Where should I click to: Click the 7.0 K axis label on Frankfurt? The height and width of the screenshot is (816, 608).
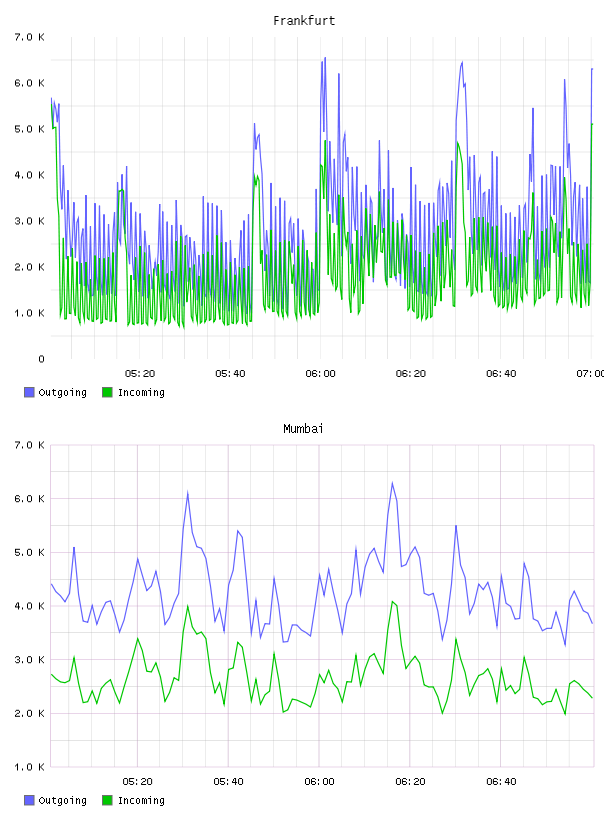click(29, 37)
